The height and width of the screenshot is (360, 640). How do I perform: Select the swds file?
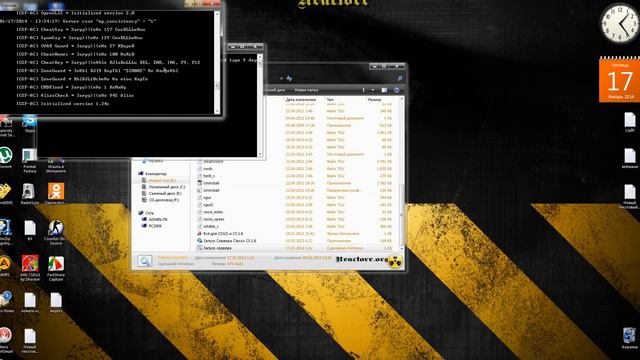click(x=207, y=169)
